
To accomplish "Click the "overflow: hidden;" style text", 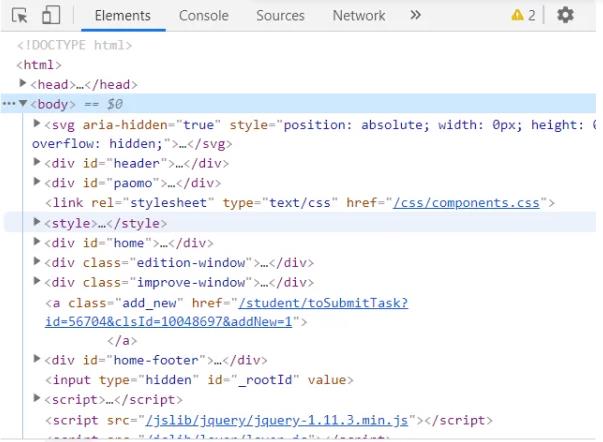I will [97, 144].
